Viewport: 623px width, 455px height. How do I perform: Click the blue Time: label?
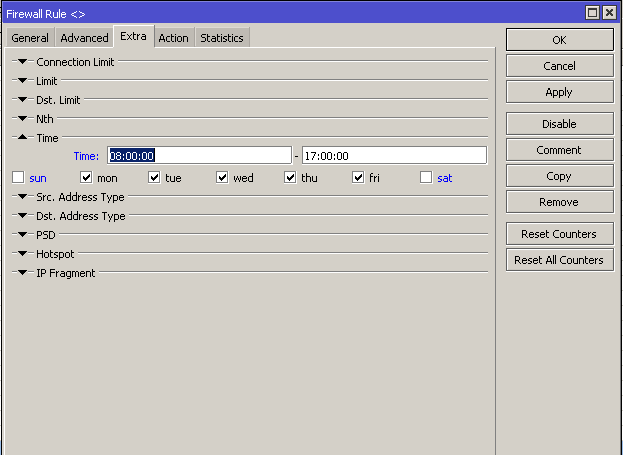pyautogui.click(x=86, y=156)
